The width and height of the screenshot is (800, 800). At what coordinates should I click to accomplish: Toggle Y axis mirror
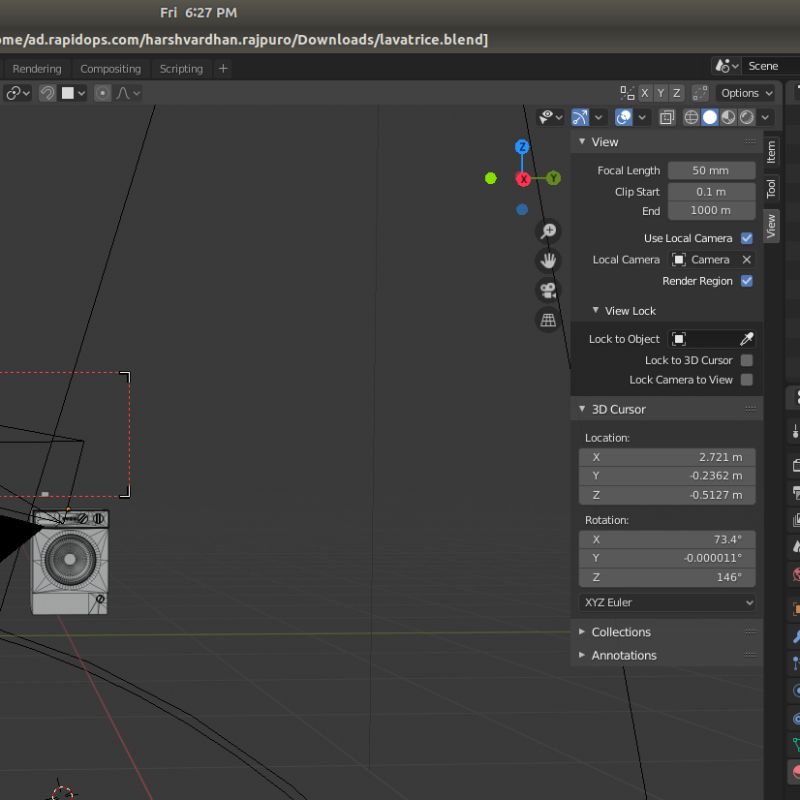tap(661, 93)
